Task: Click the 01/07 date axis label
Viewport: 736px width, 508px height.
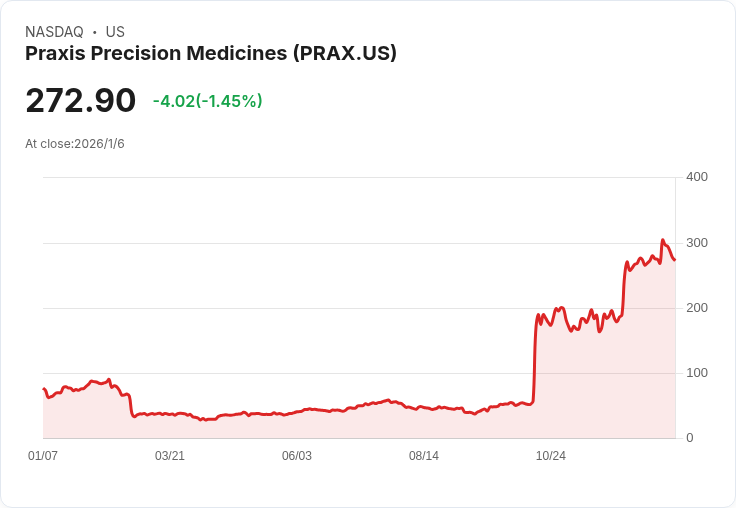Action: click(x=43, y=455)
